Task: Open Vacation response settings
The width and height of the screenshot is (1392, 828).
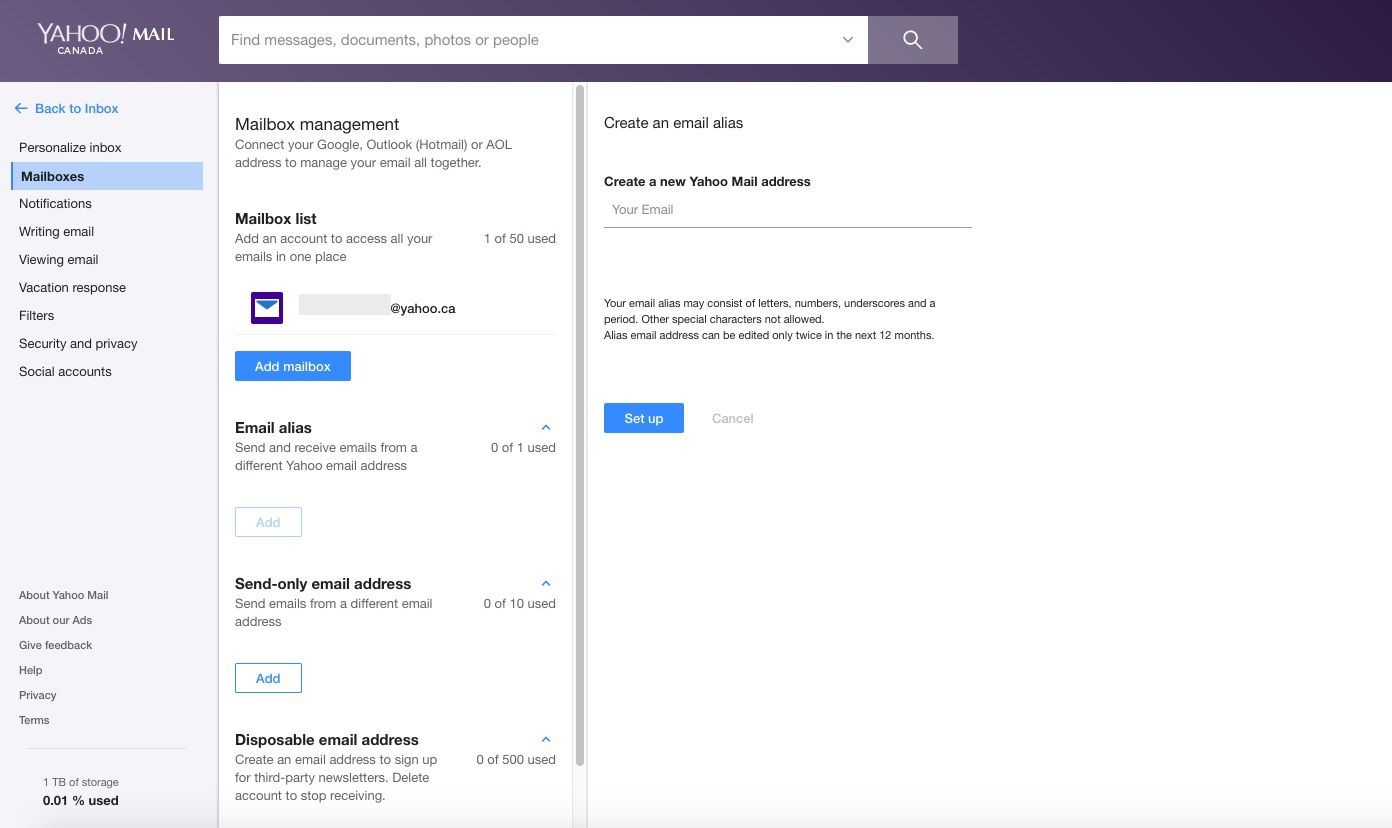Action: 72,287
